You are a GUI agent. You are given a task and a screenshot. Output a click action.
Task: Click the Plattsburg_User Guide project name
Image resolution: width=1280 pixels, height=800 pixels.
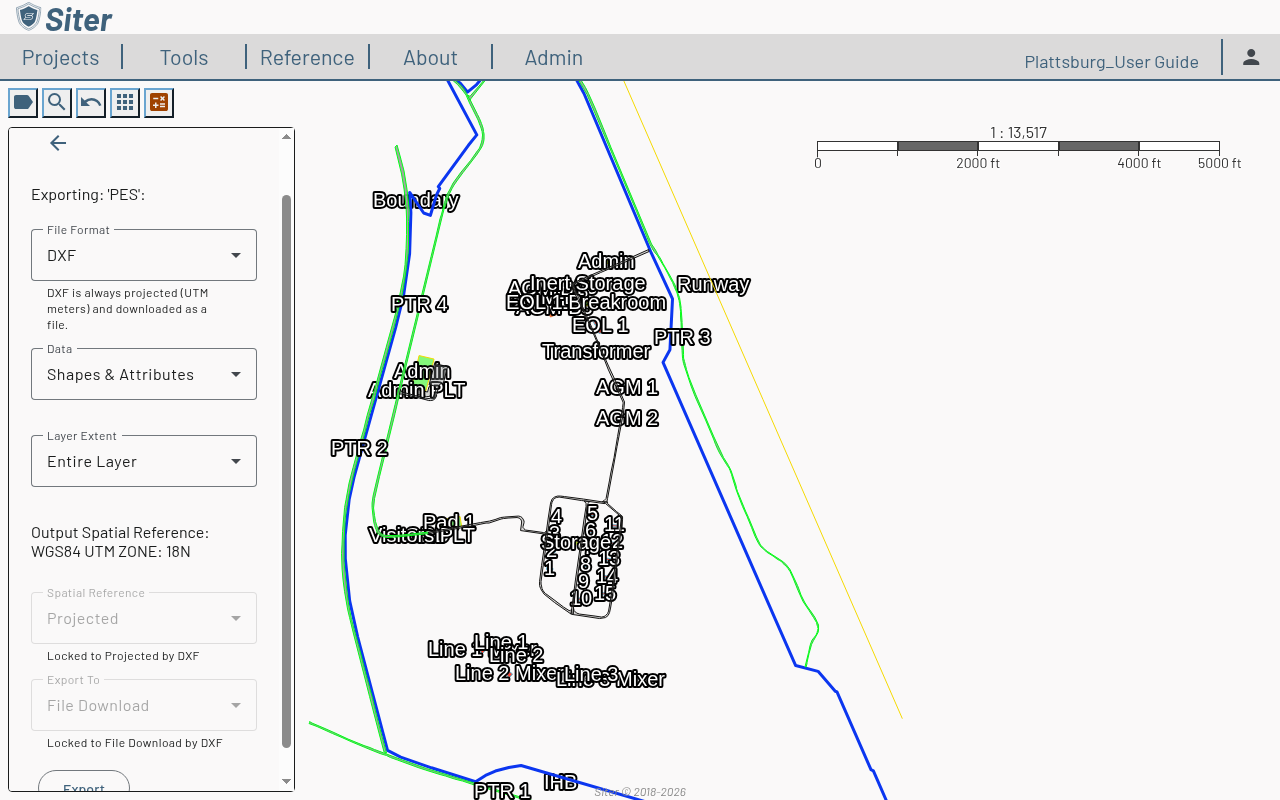coord(1111,62)
